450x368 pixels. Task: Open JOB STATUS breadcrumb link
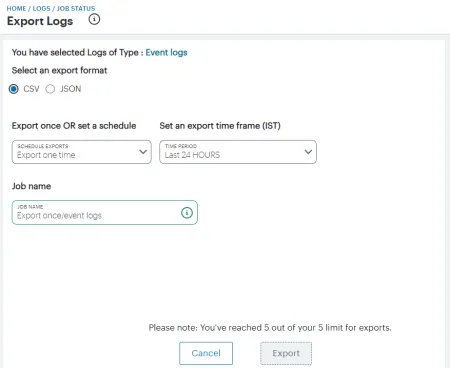[x=76, y=8]
